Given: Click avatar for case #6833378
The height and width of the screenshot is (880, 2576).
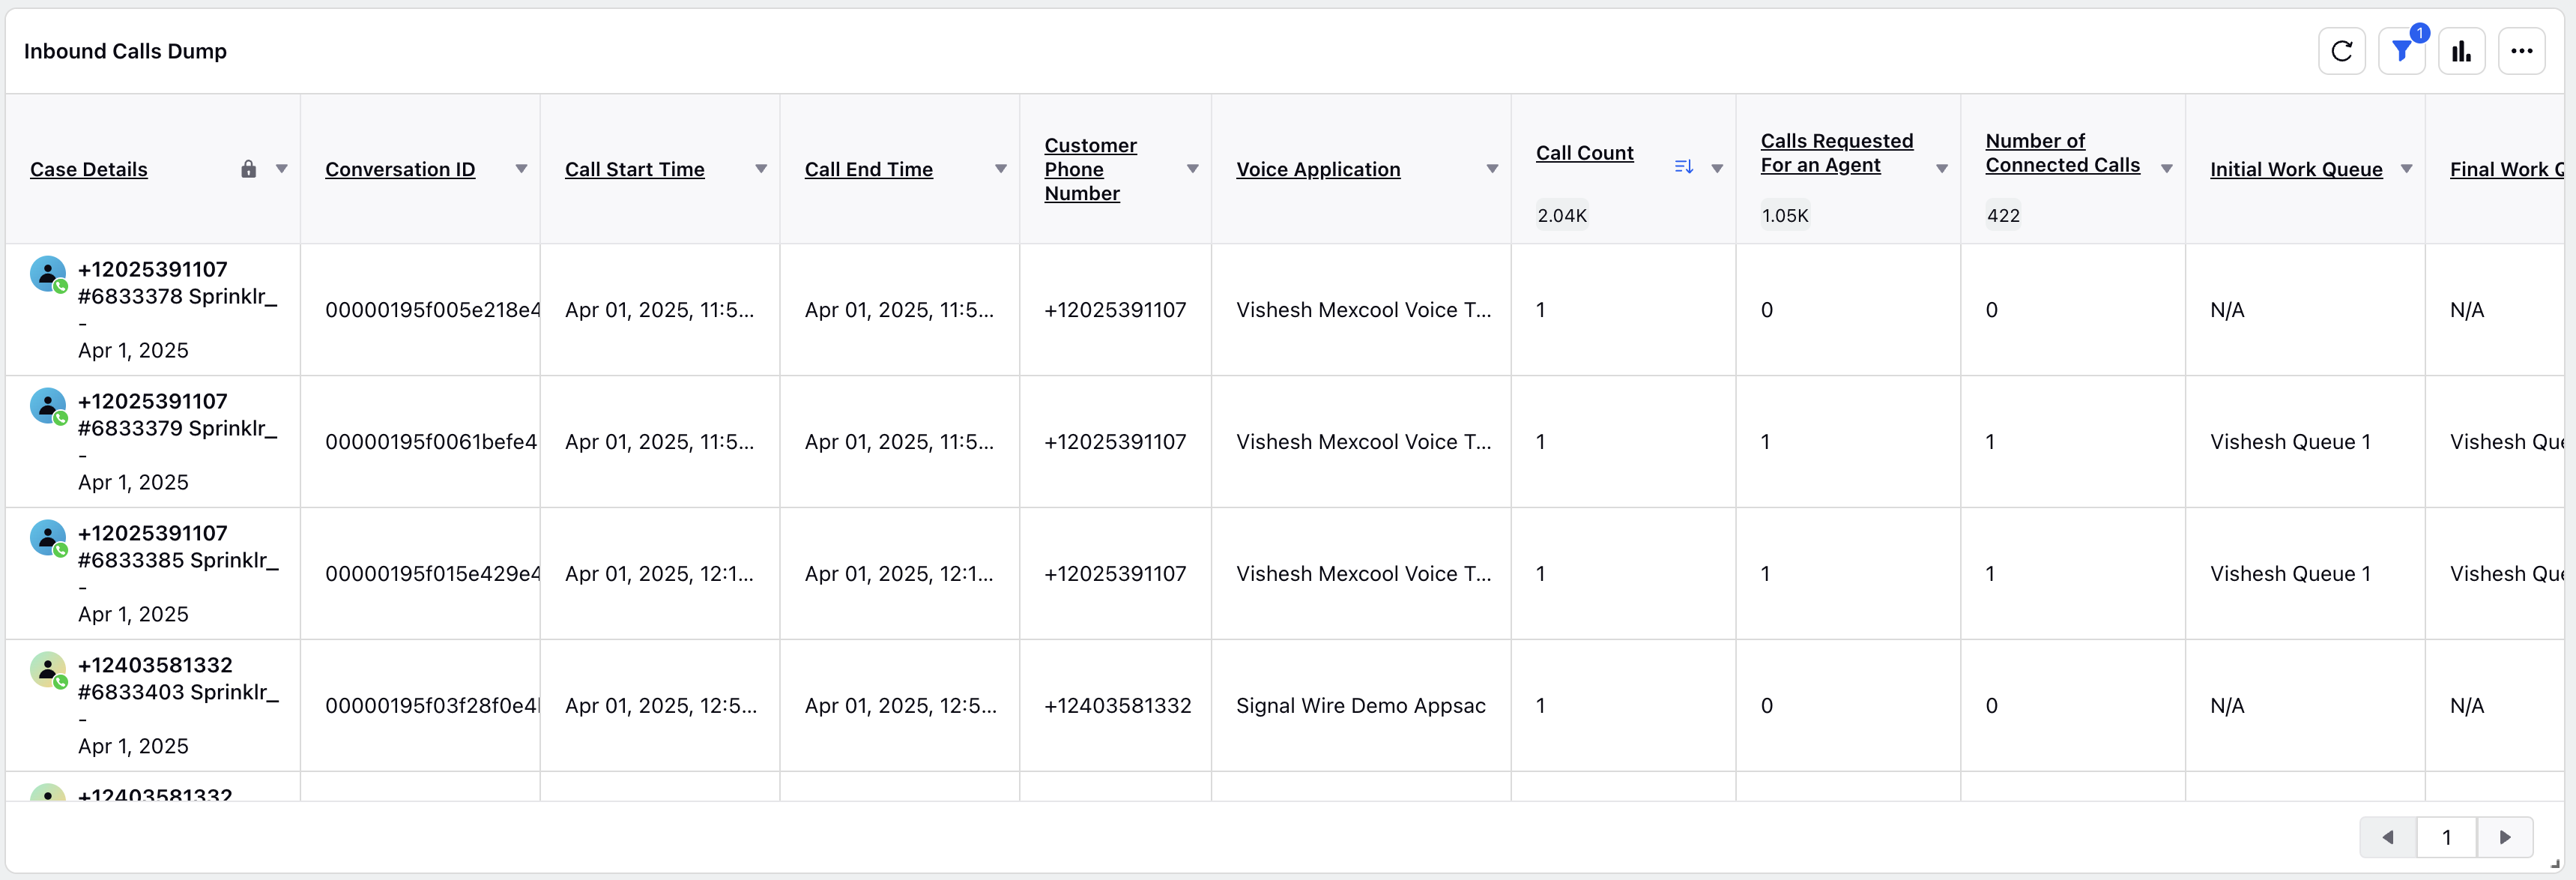Looking at the screenshot, I should pos(48,274).
